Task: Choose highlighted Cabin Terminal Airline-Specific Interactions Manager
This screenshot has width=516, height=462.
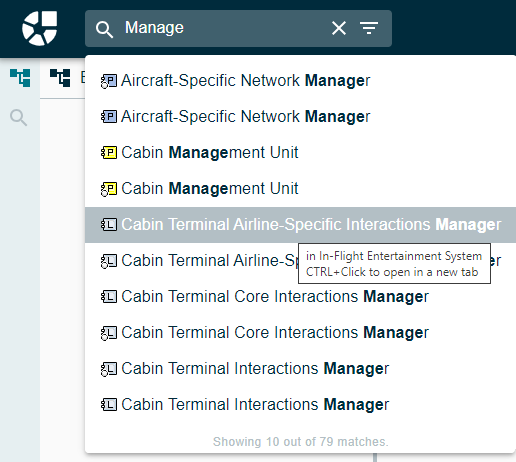Action: pyautogui.click(x=300, y=225)
